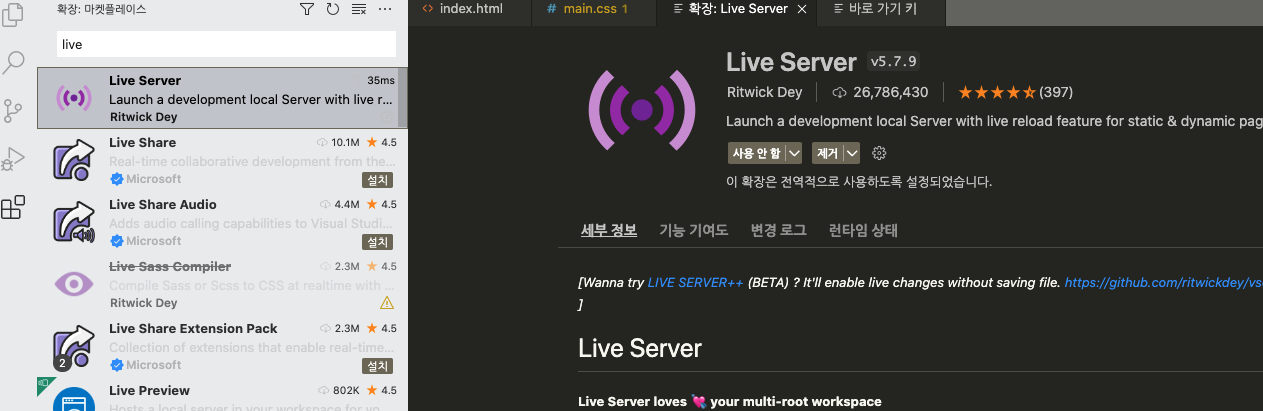Image resolution: width=1263 pixels, height=411 pixels.
Task: Click publisher name Ritwick Dey in details
Action: [x=767, y=93]
